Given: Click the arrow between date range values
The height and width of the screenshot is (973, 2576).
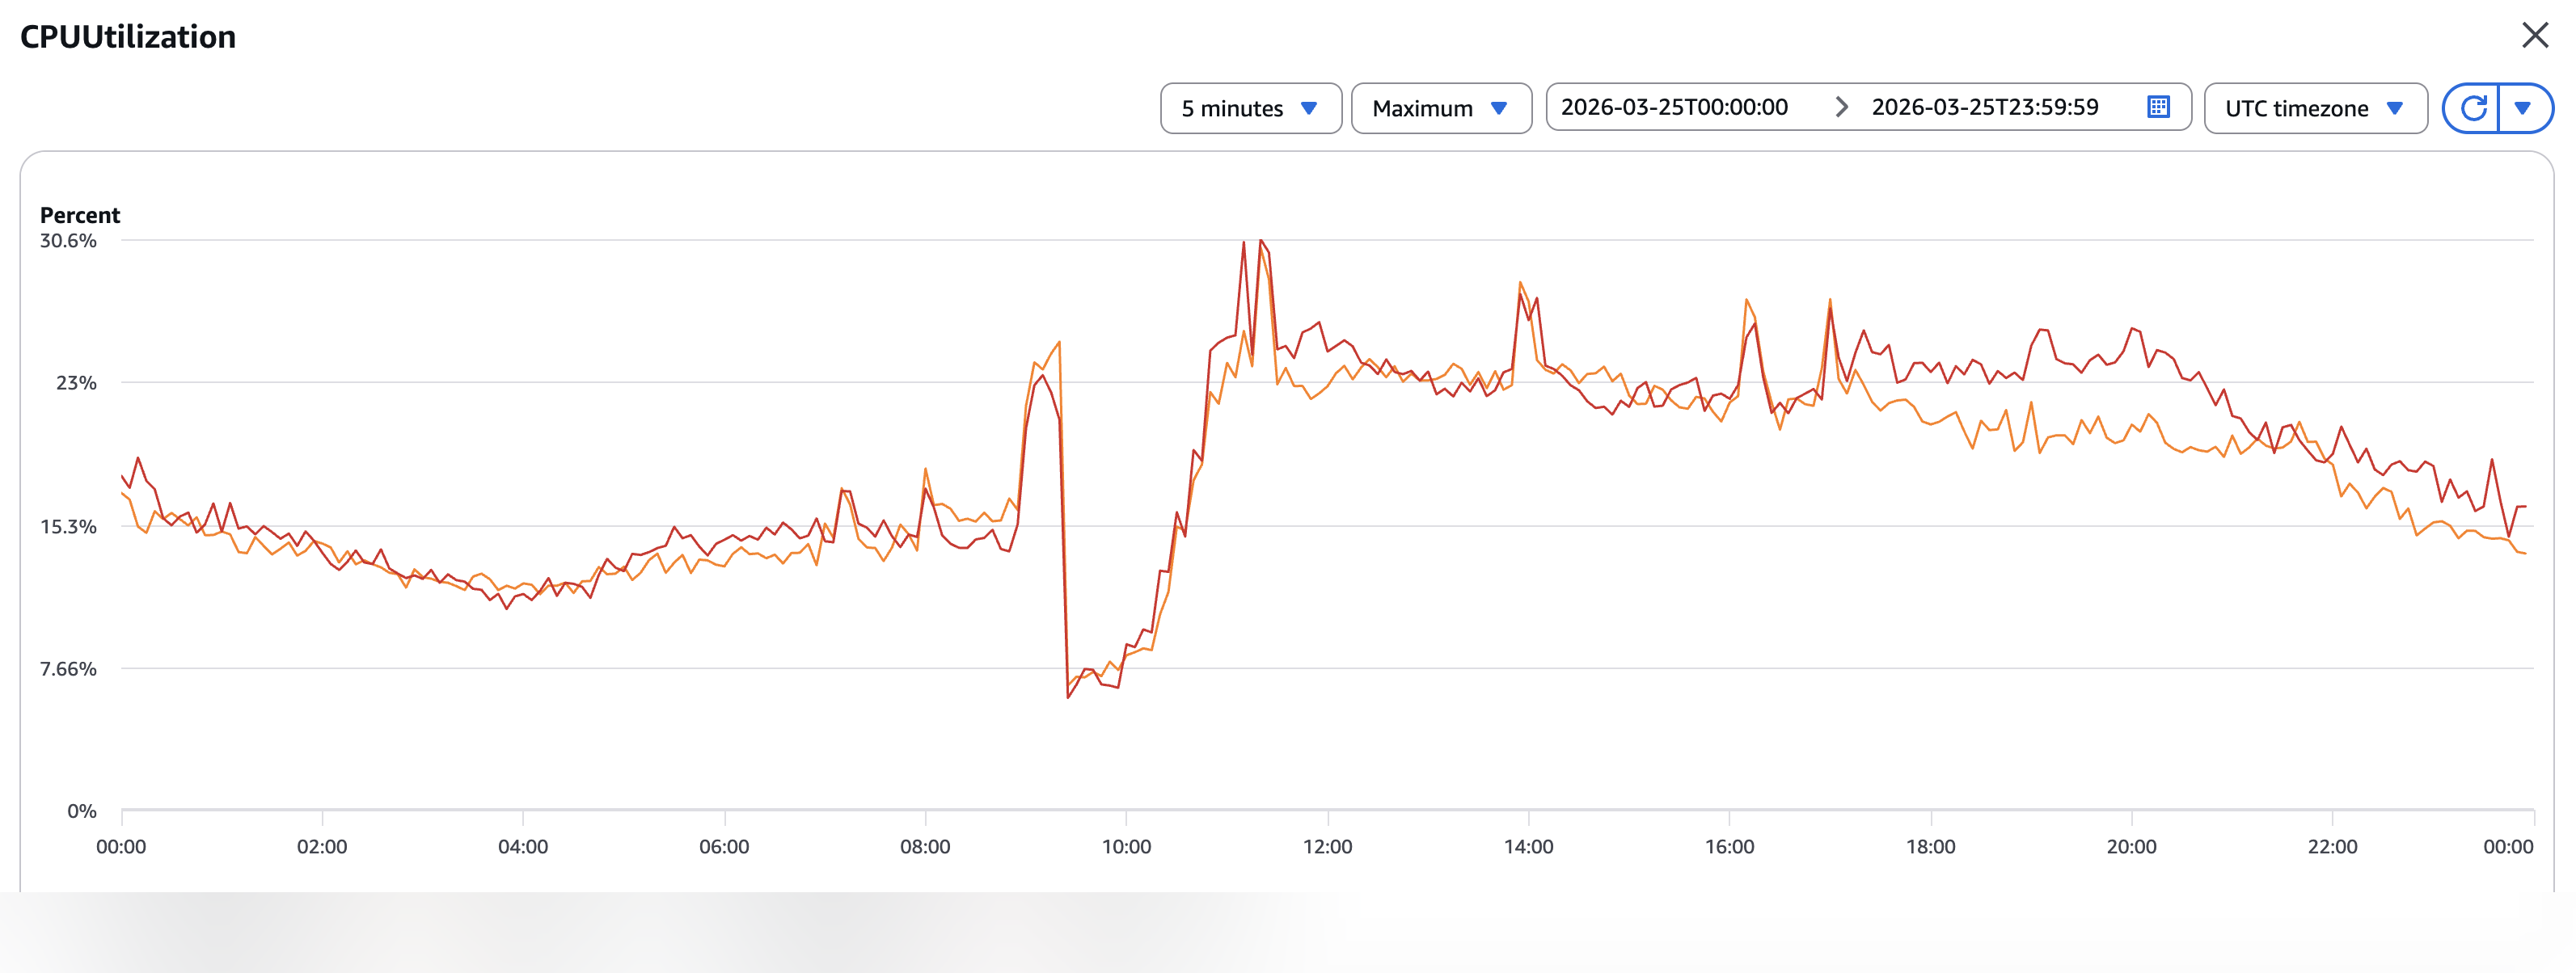Looking at the screenshot, I should pyautogui.click(x=1840, y=107).
